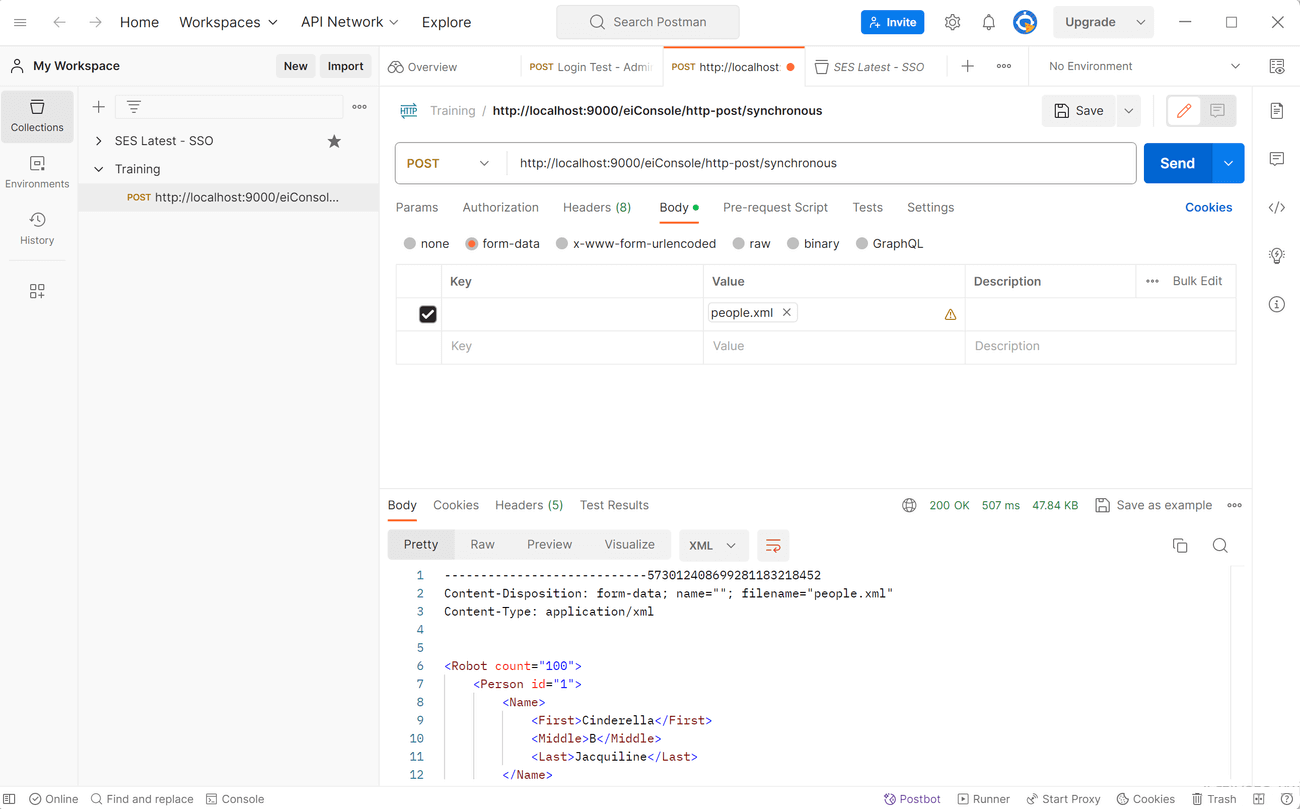The image size is (1300, 809).
Task: Open the Upgrade dropdown arrow
Action: [1140, 22]
